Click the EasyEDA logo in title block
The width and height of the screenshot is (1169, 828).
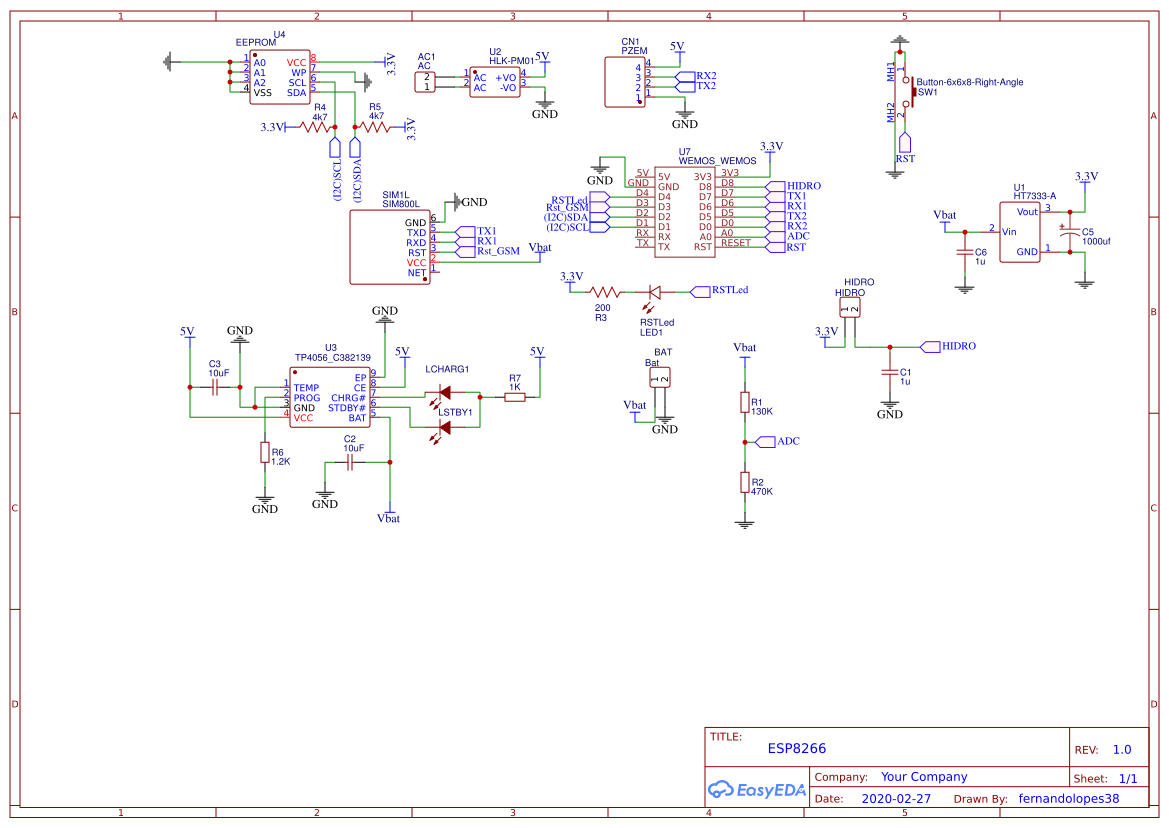click(x=756, y=790)
